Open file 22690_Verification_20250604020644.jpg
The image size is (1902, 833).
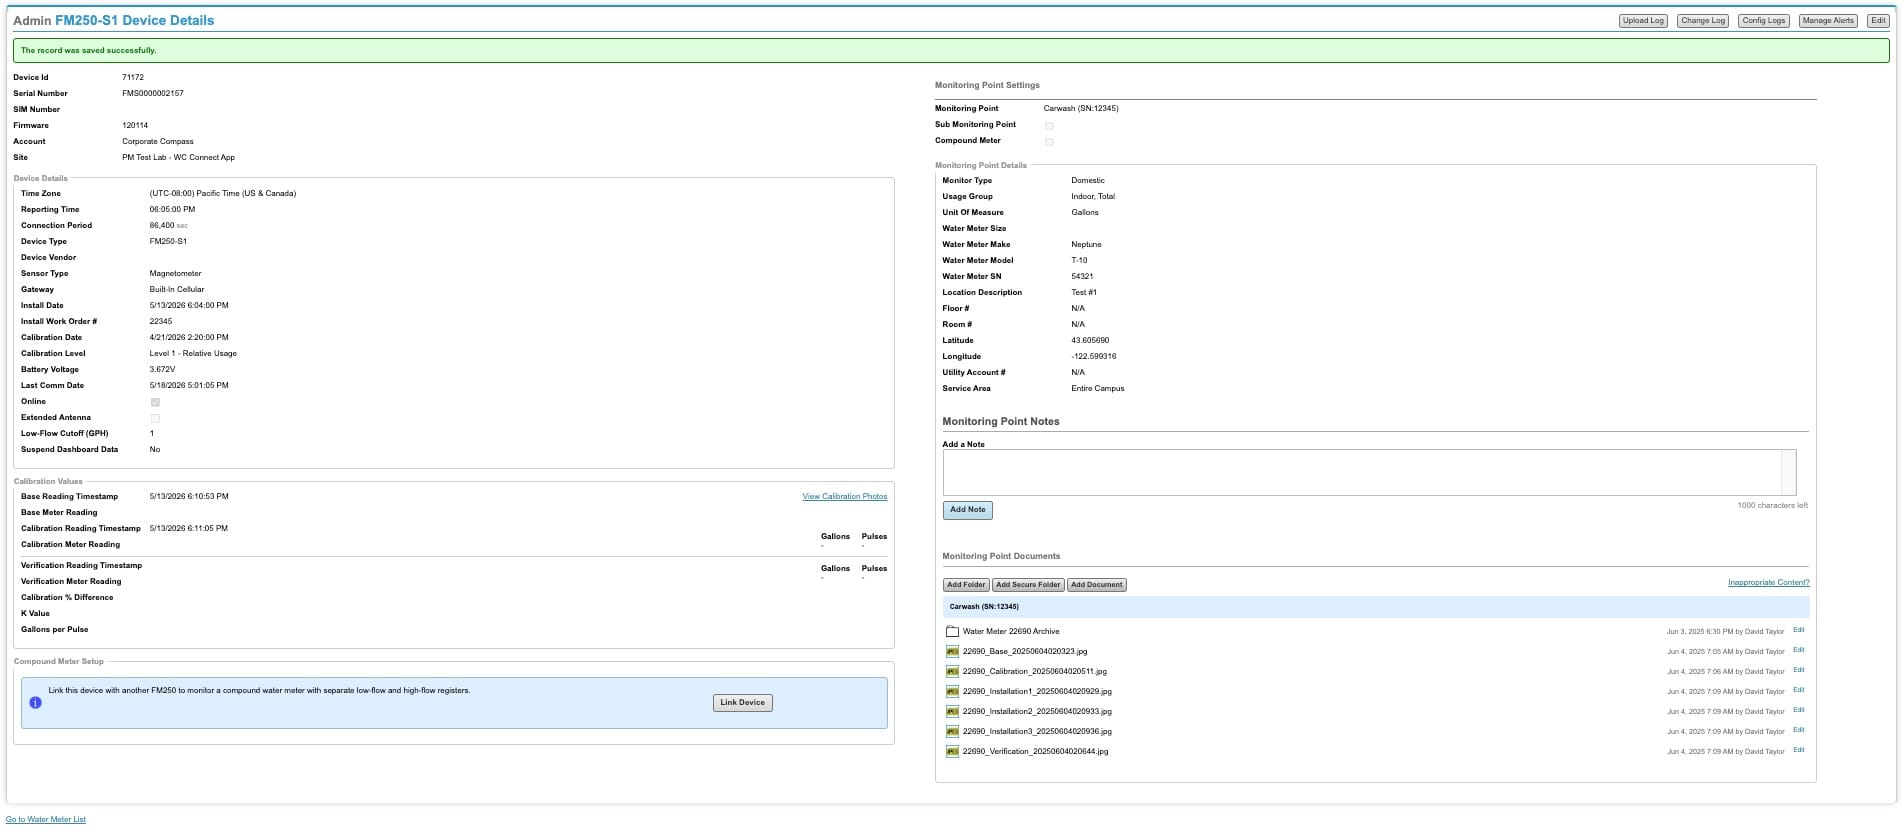[x=1035, y=752]
